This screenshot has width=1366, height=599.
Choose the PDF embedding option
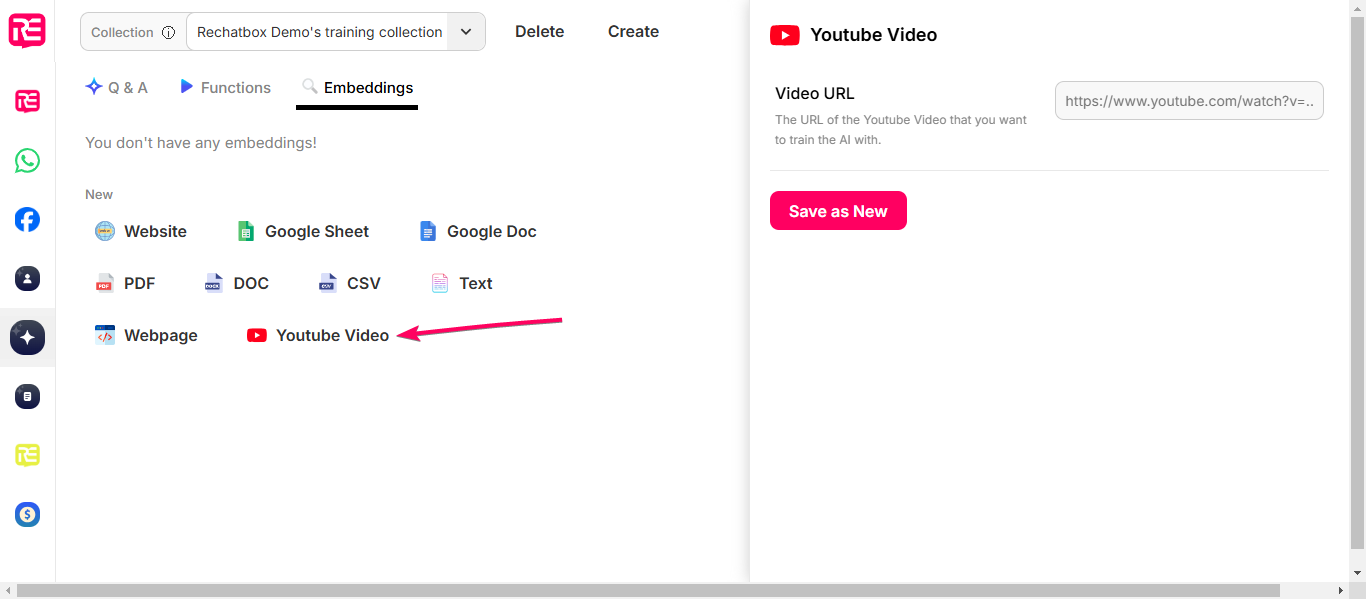click(x=126, y=283)
